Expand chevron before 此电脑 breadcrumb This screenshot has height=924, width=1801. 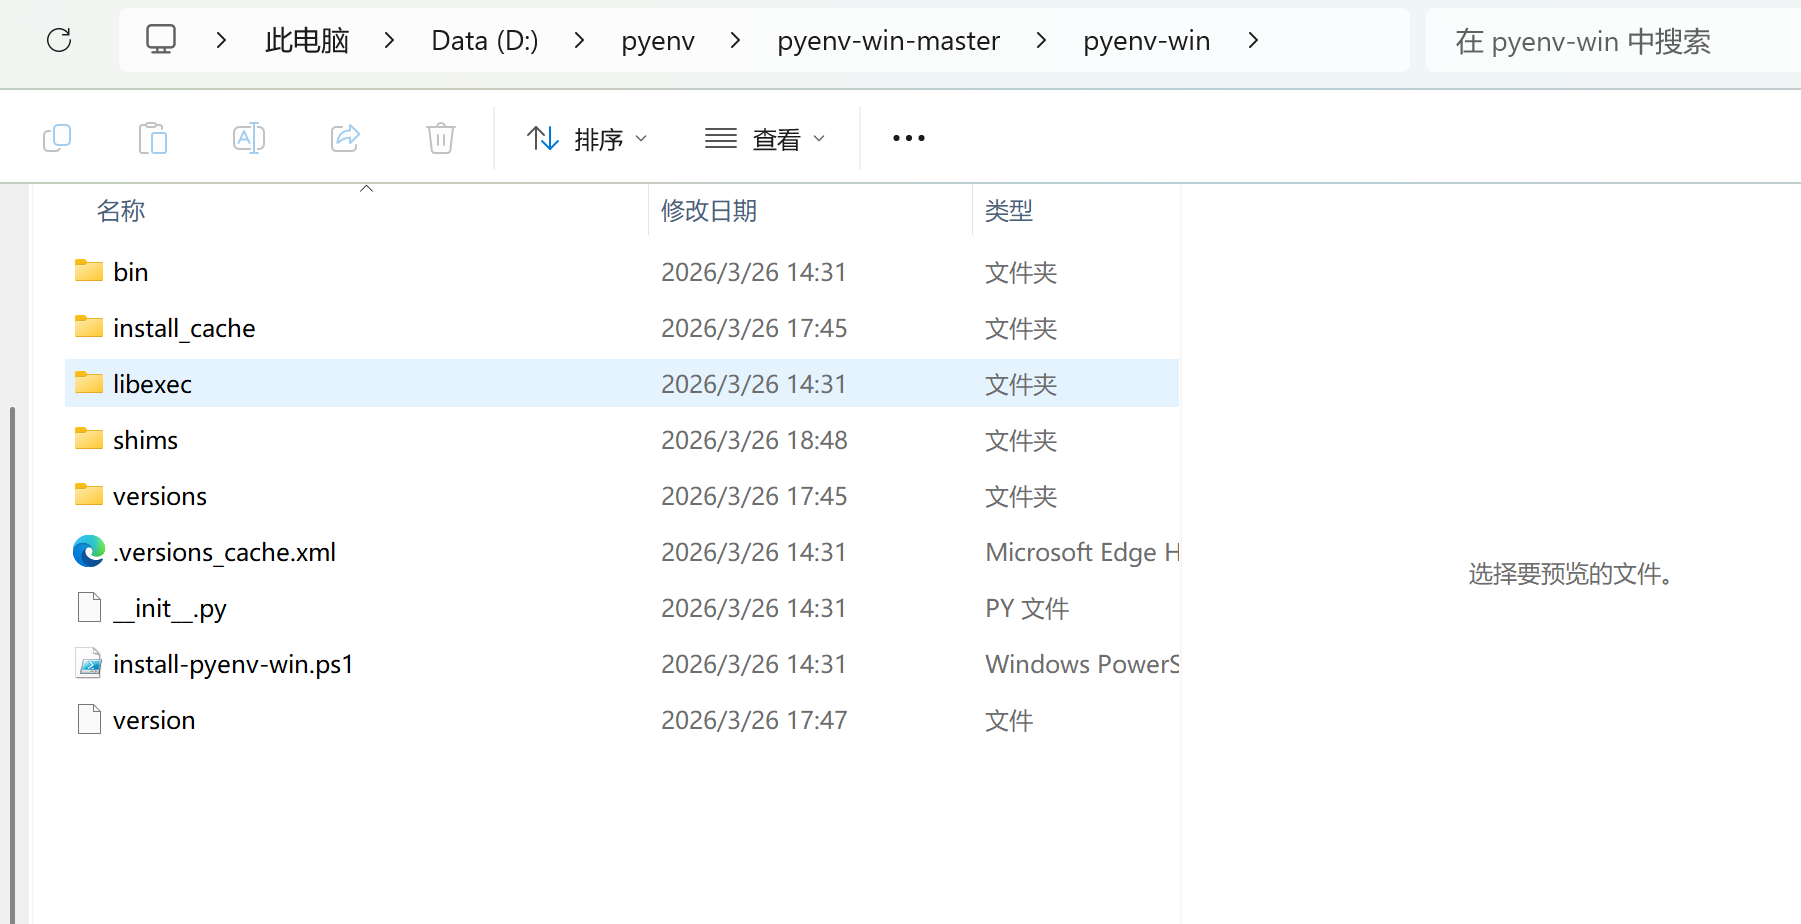(222, 40)
